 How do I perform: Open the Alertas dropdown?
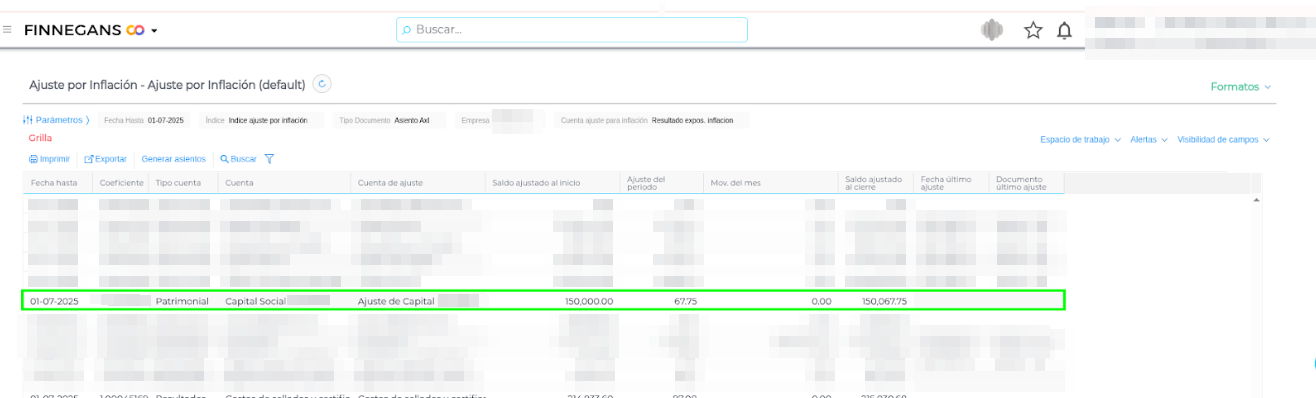pos(1148,140)
